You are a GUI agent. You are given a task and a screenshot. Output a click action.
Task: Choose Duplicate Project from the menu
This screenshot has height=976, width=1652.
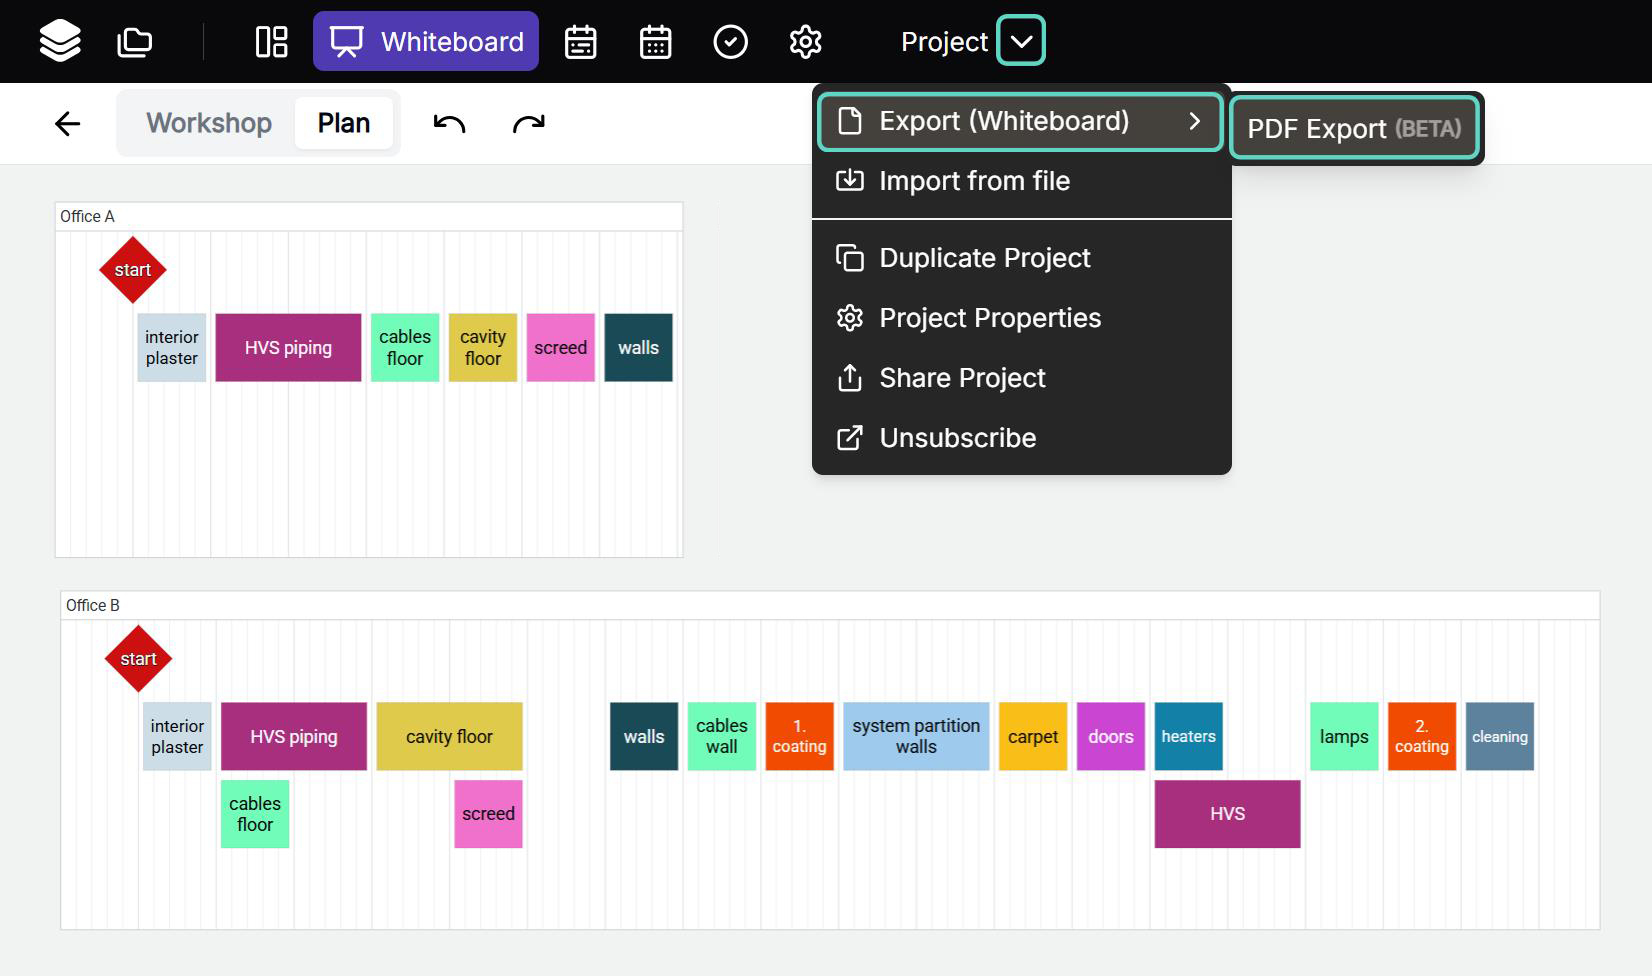984,258
